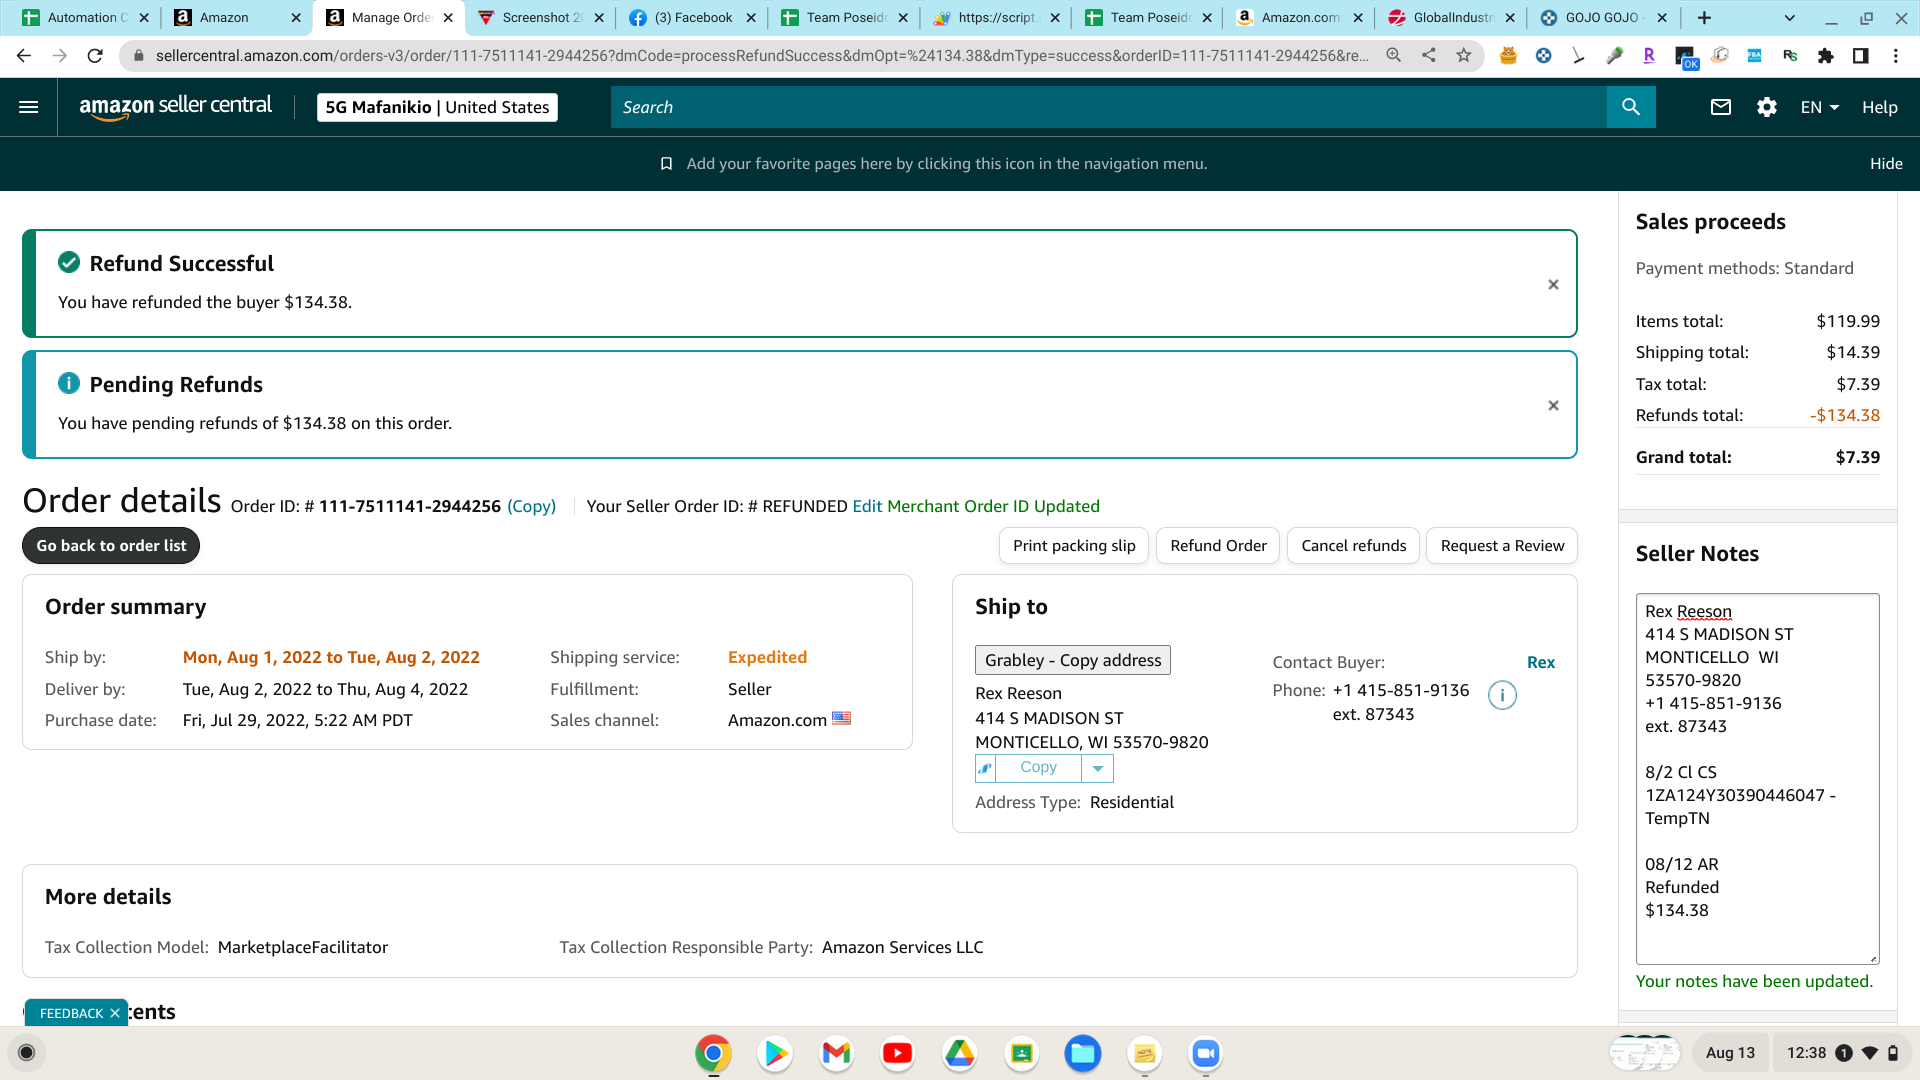
Task: Share this page from the address bar
Action: 1429,56
